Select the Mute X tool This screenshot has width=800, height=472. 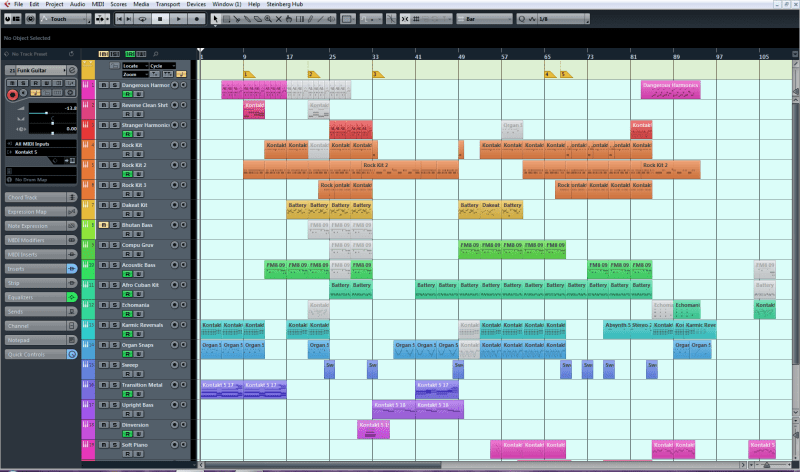click(x=279, y=19)
